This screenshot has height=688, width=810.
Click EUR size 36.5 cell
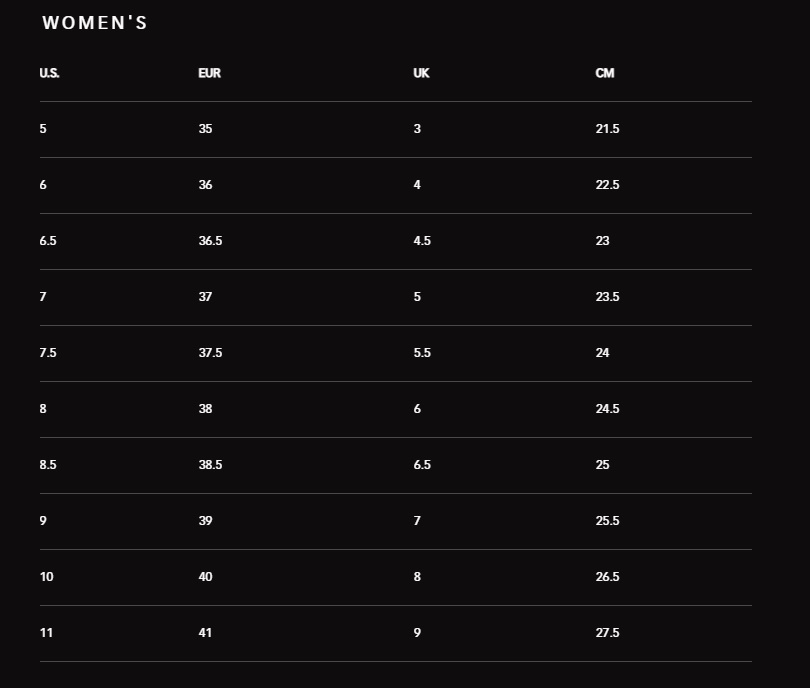[x=210, y=241]
